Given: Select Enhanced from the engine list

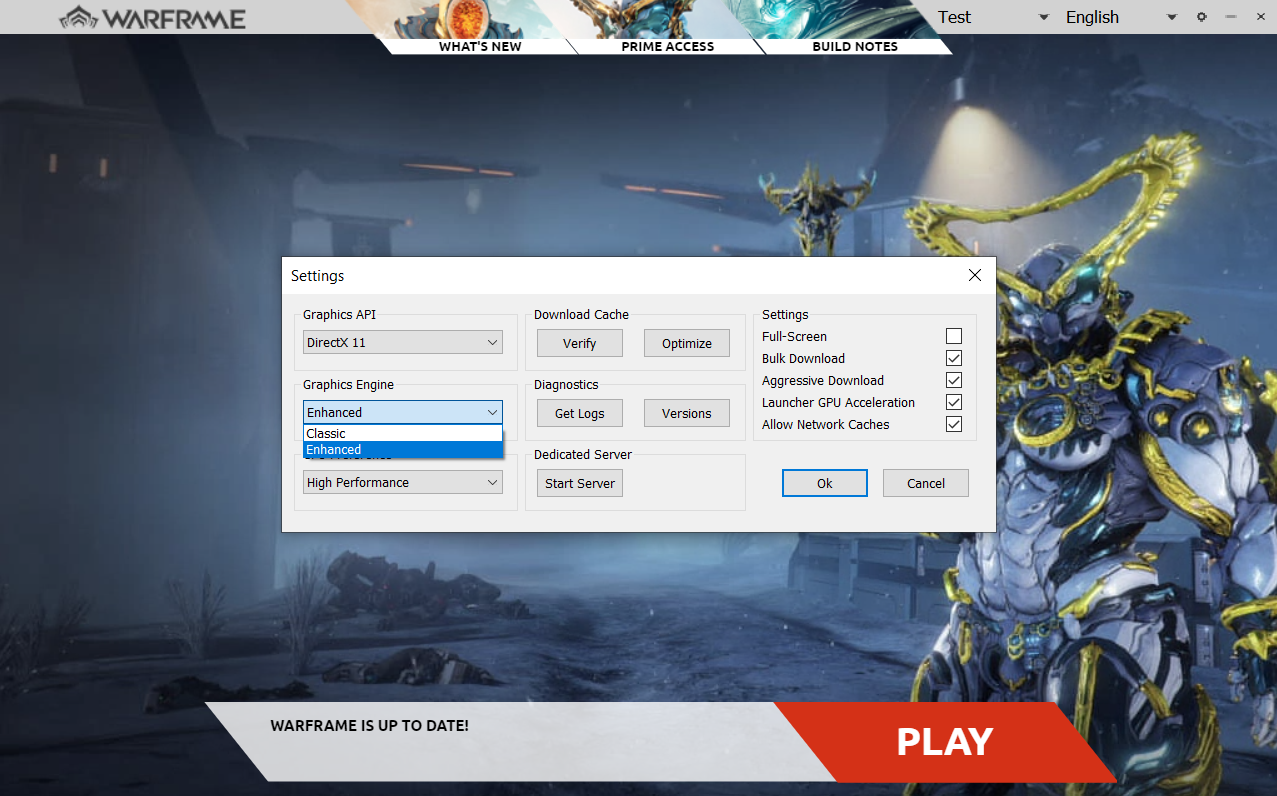Looking at the screenshot, I should 403,449.
